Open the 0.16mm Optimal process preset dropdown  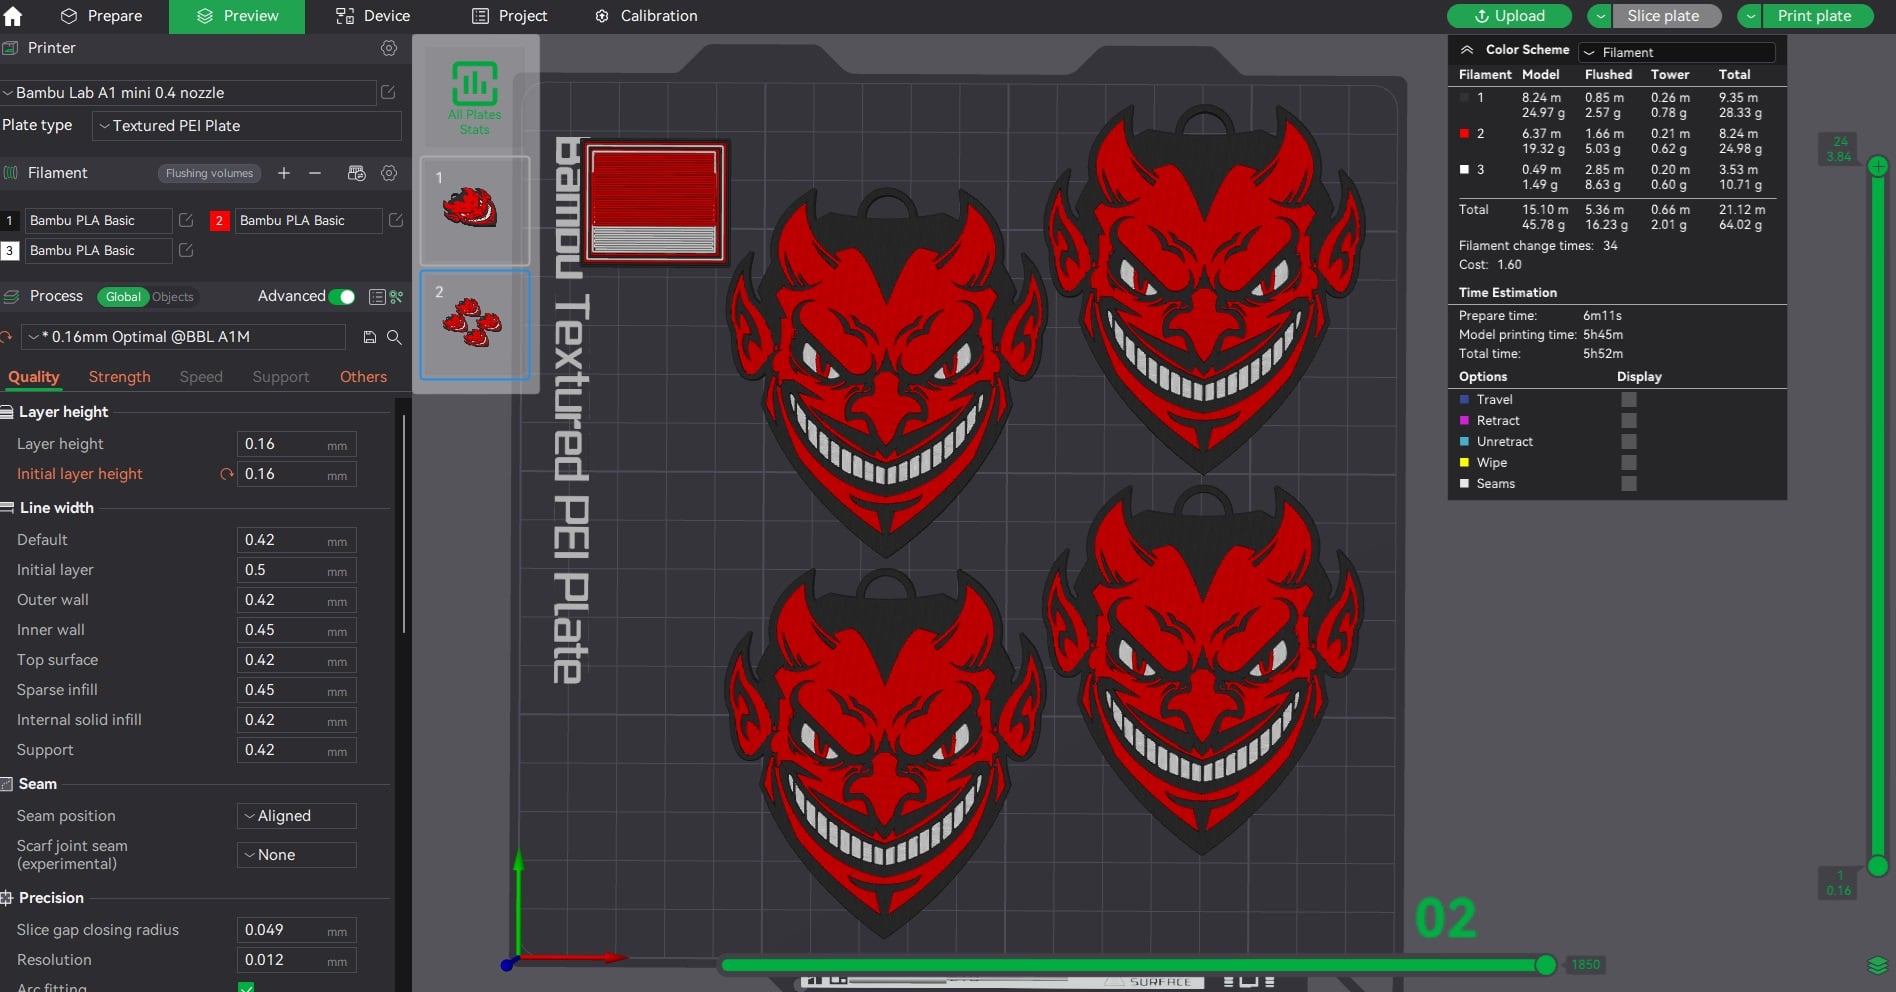(184, 337)
